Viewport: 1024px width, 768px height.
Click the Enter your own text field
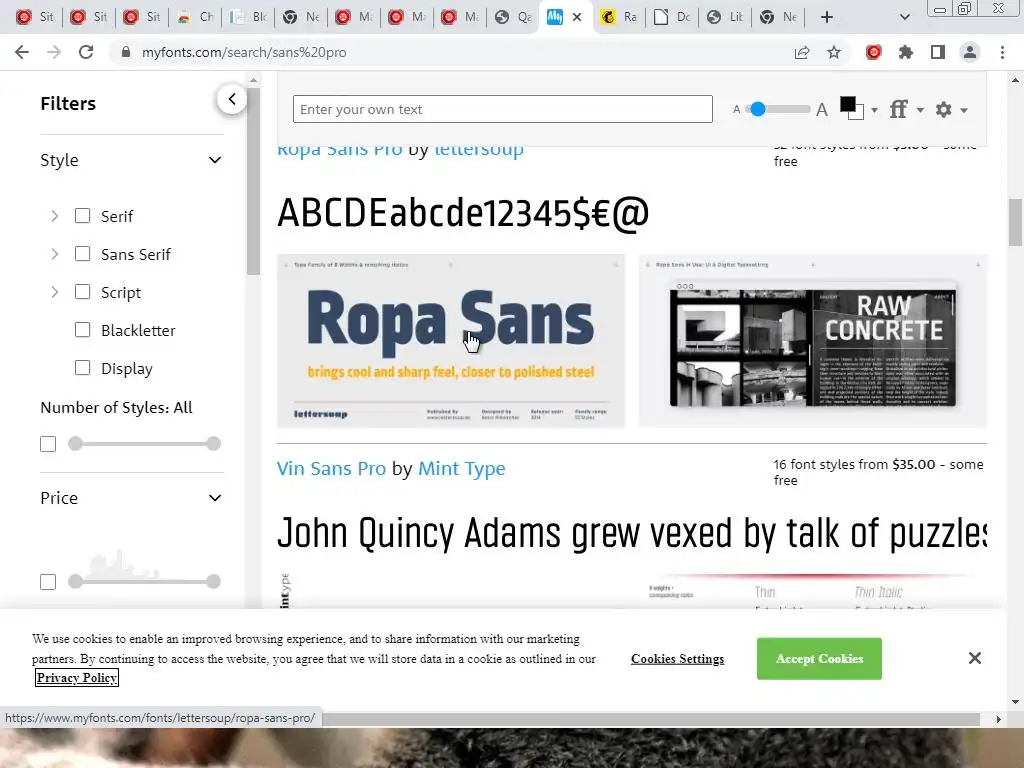coord(502,109)
